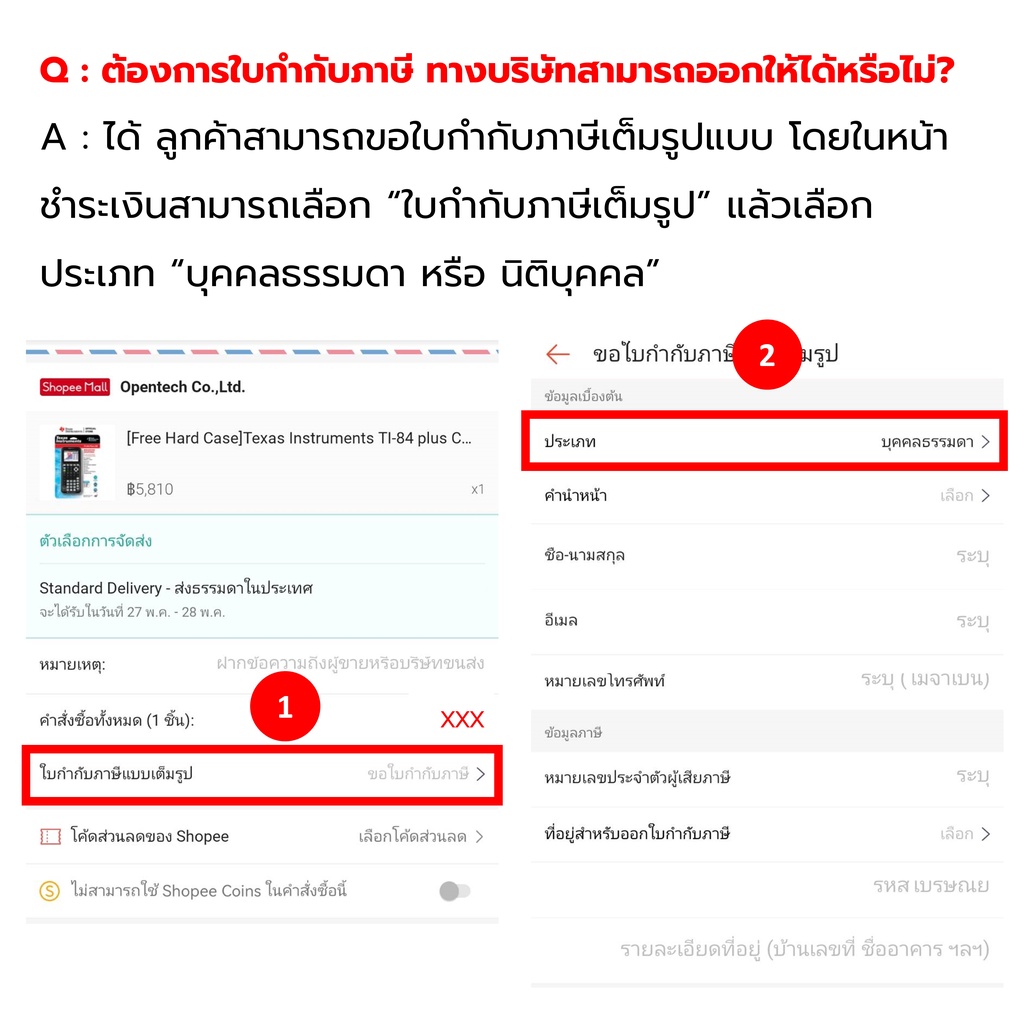Open ประเภท บุคคลธรรมดา type selector
1024x1024 pixels.
pos(767,441)
